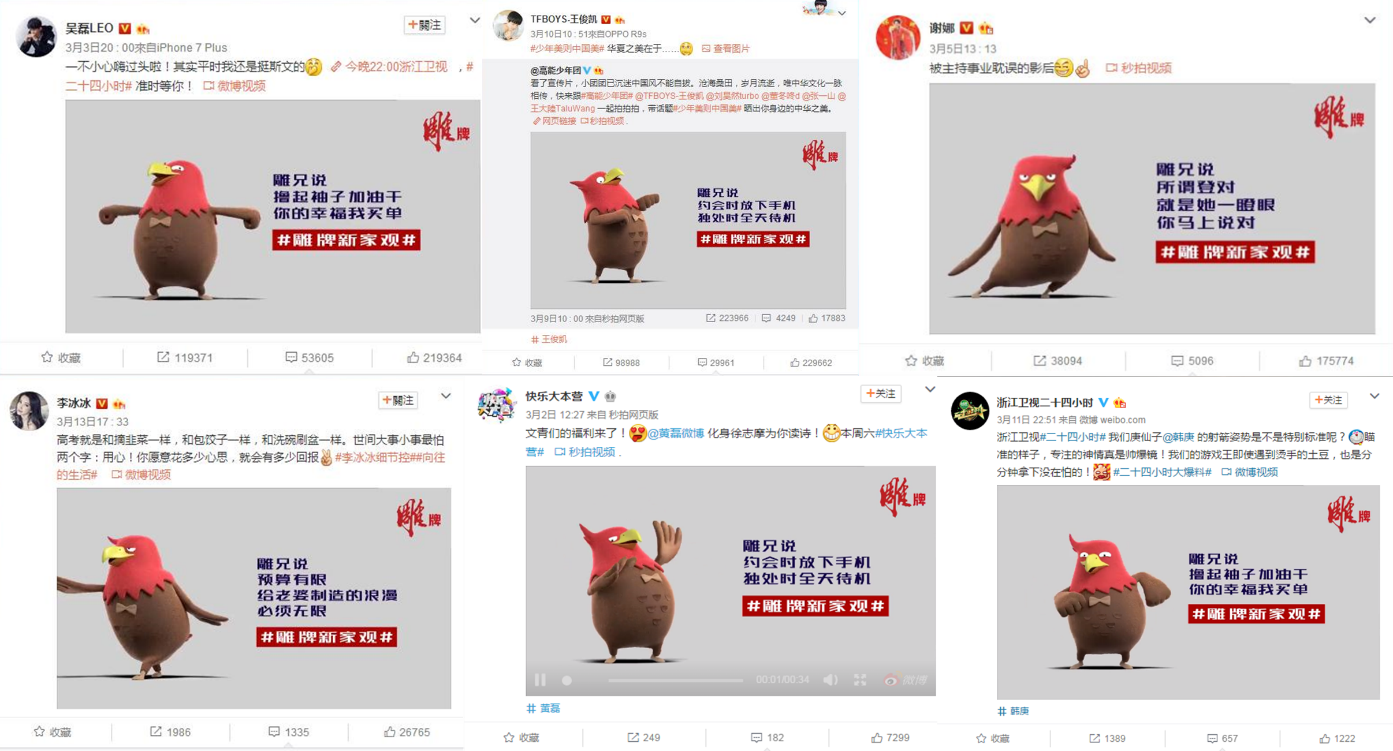Pause the 快乐大本营 video
The height and width of the screenshot is (751, 1393).
tap(540, 680)
